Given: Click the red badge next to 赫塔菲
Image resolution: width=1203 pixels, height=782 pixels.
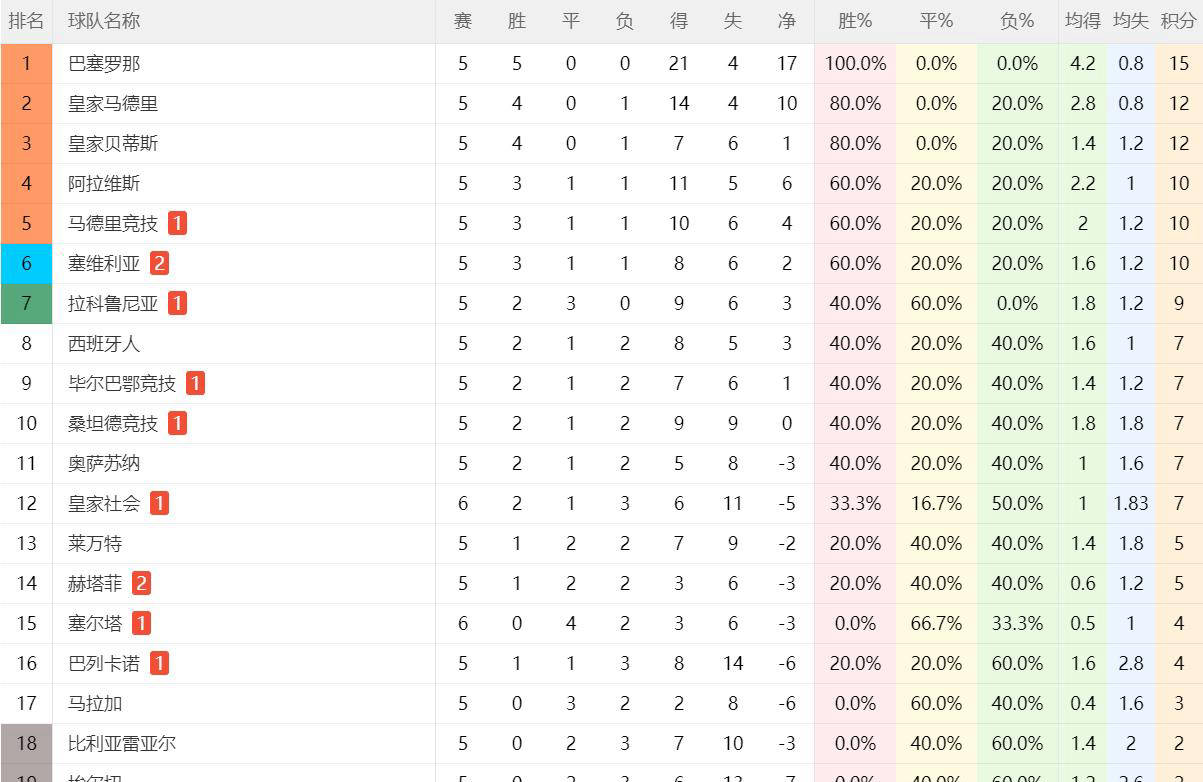Looking at the screenshot, I should tap(141, 583).
